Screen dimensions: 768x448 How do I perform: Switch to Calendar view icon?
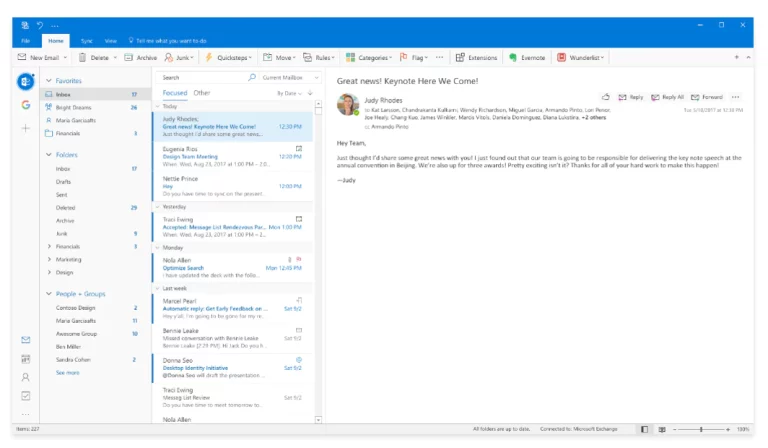25,359
